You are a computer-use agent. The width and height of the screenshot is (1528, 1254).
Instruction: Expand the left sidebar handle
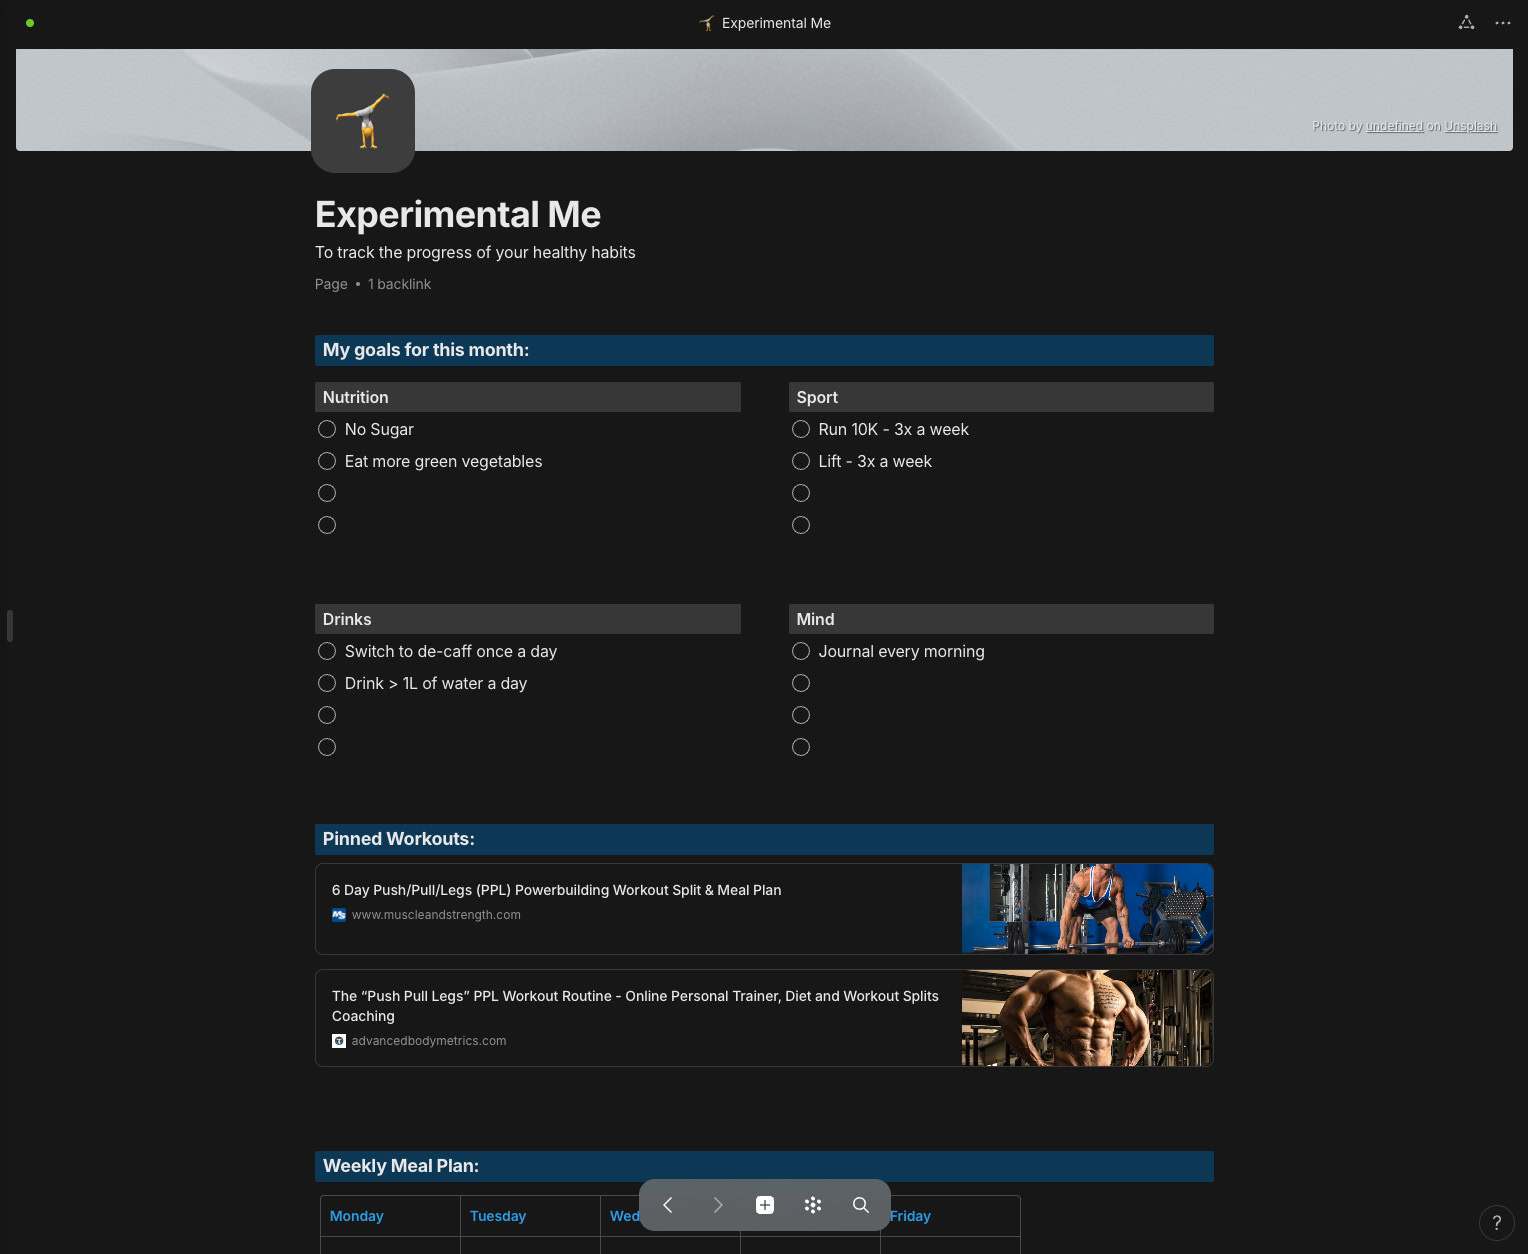coord(9,626)
